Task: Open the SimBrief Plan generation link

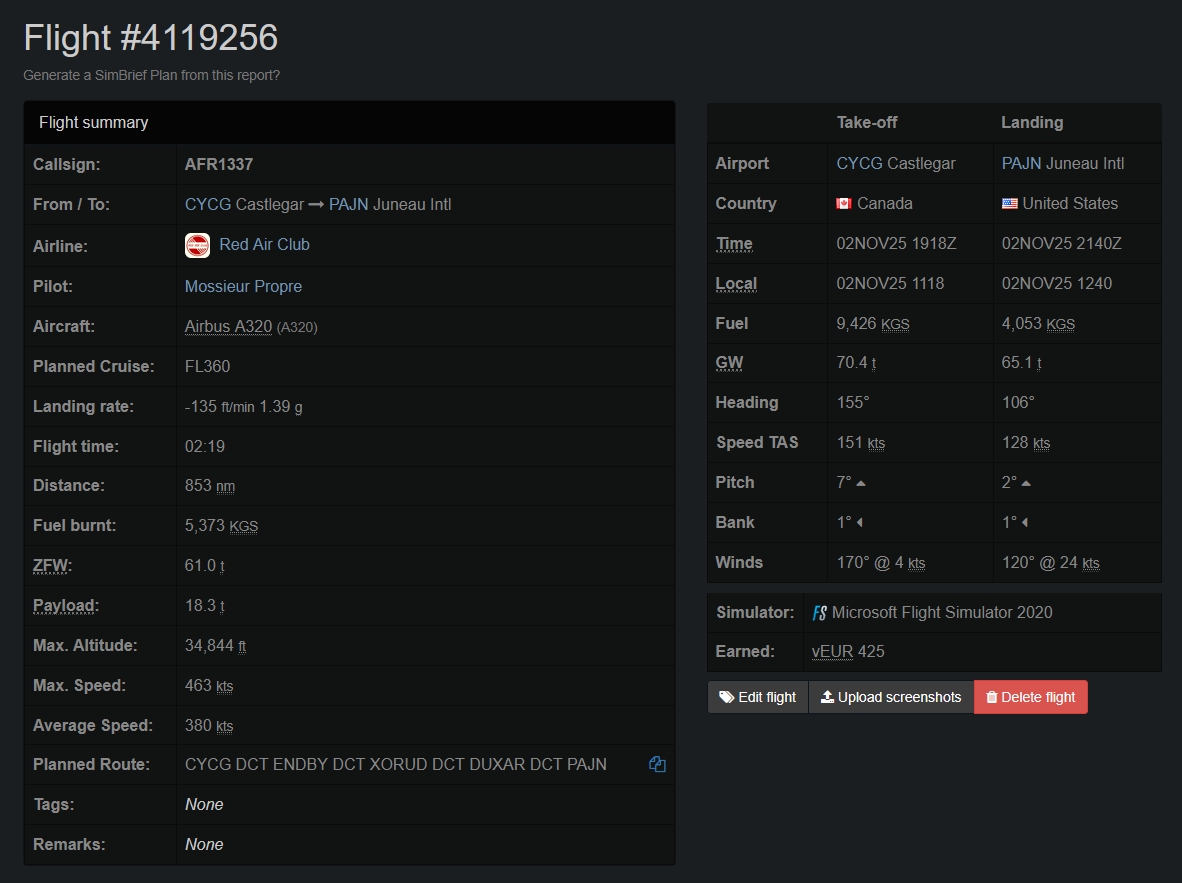Action: (151, 75)
